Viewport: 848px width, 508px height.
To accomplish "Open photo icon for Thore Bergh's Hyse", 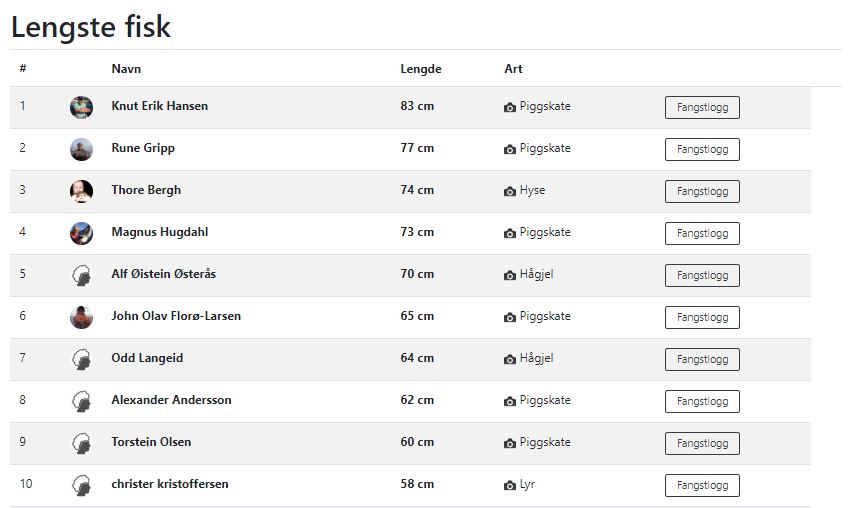I will [x=510, y=191].
